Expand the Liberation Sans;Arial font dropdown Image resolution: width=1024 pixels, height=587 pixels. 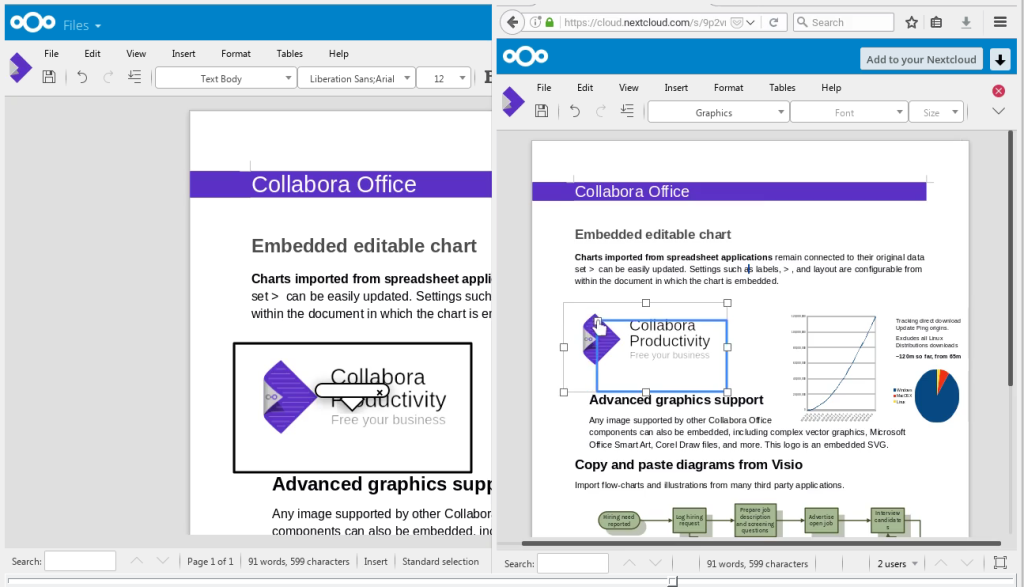pyautogui.click(x=355, y=78)
